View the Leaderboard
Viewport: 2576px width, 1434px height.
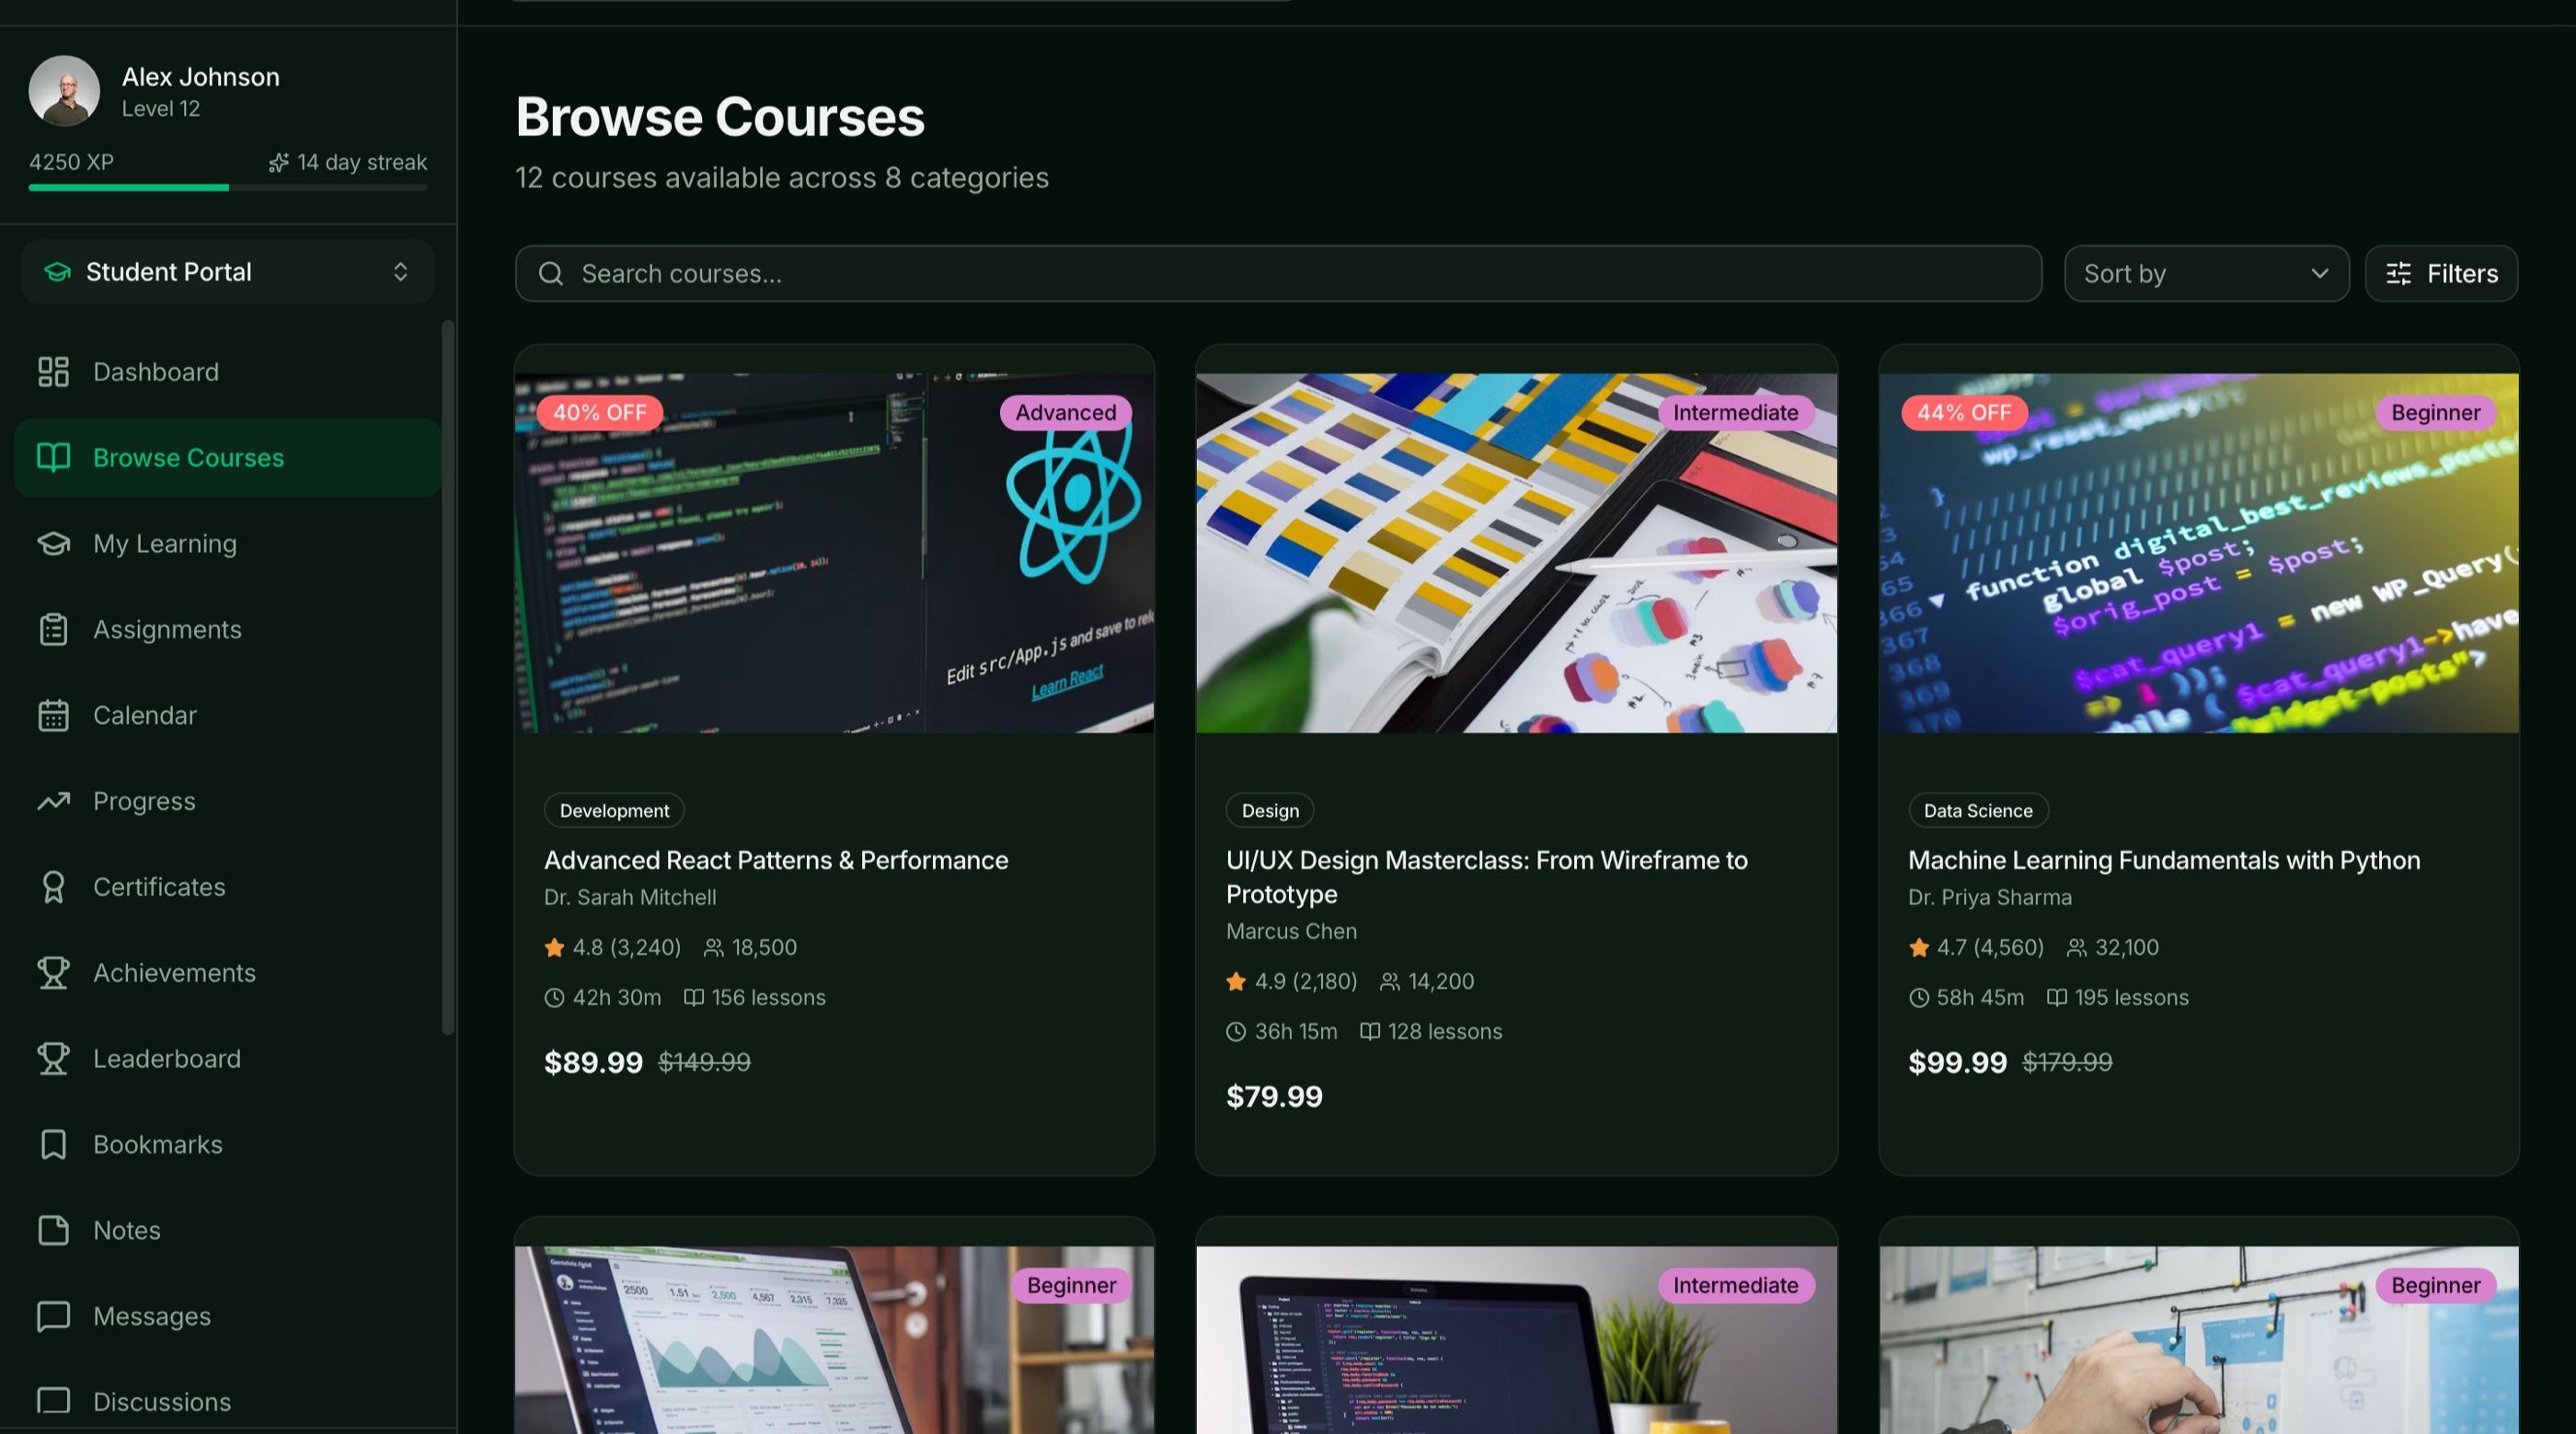[x=228, y=1059]
